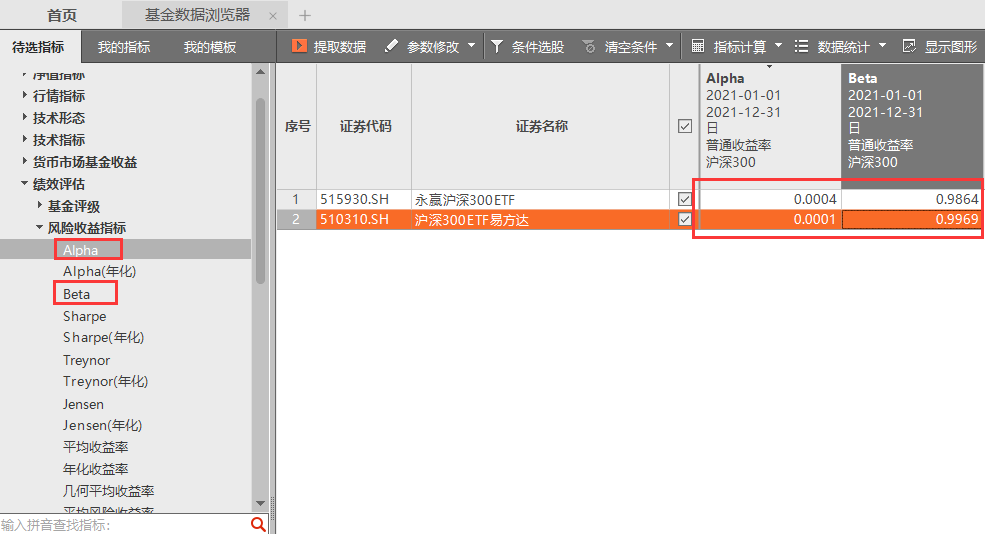Select the Alpha indicator in tree
Image resolution: width=985 pixels, height=534 pixels.
(80, 250)
